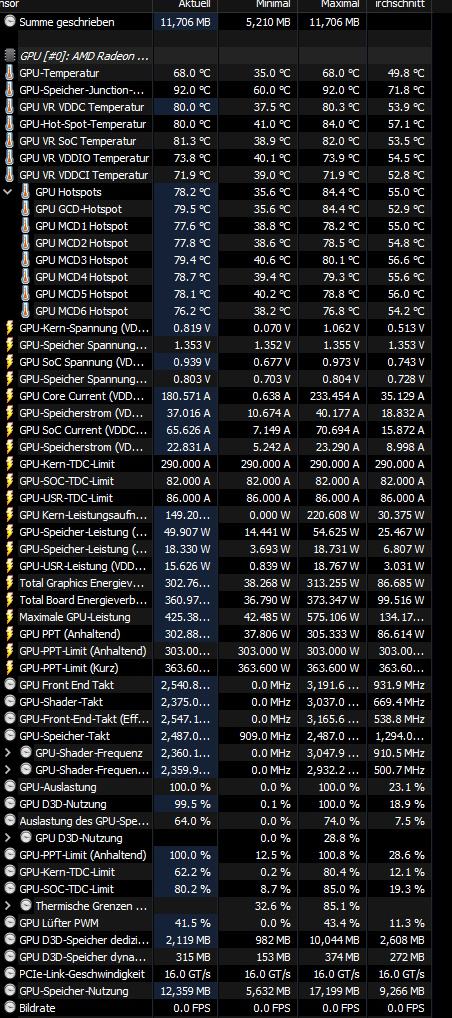
Task: Select the GPU SoC Current row
Action: click(216, 430)
